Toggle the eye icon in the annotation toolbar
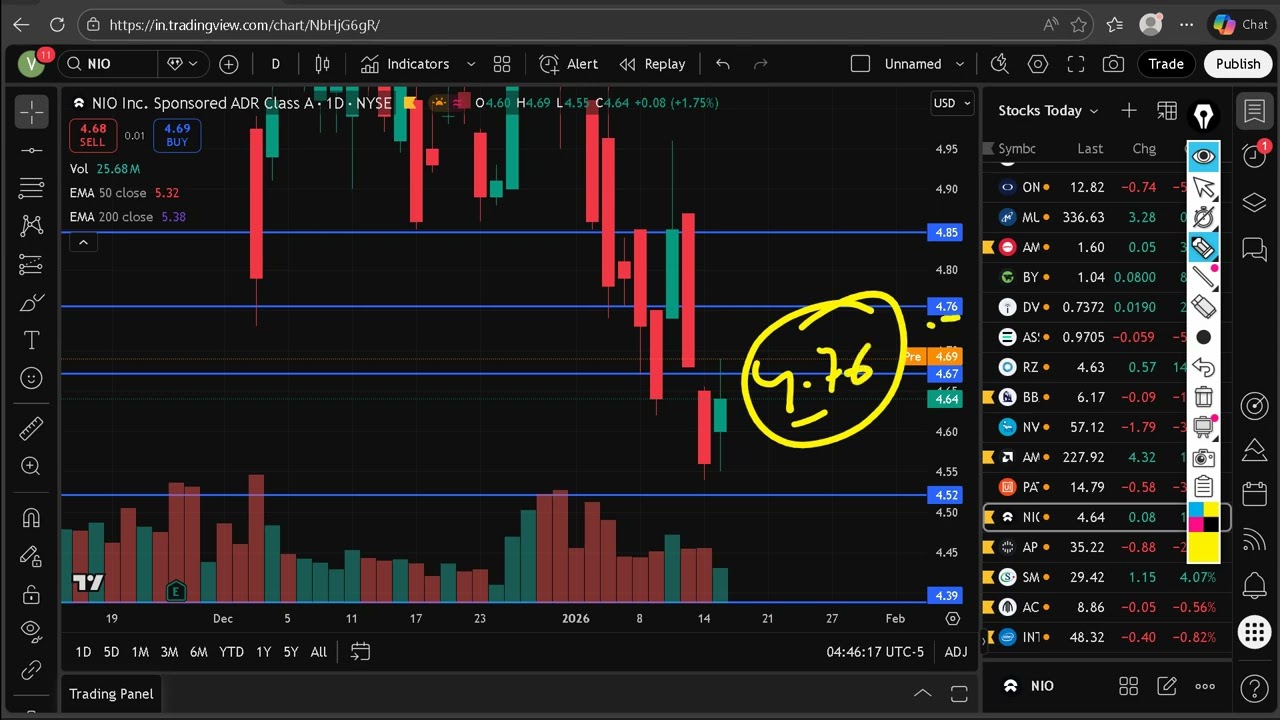The image size is (1280, 720). tap(1204, 156)
